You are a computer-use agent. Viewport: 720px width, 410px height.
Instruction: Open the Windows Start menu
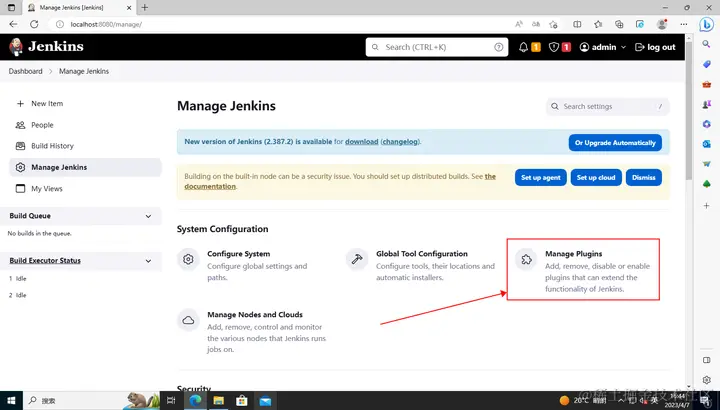pos(11,400)
